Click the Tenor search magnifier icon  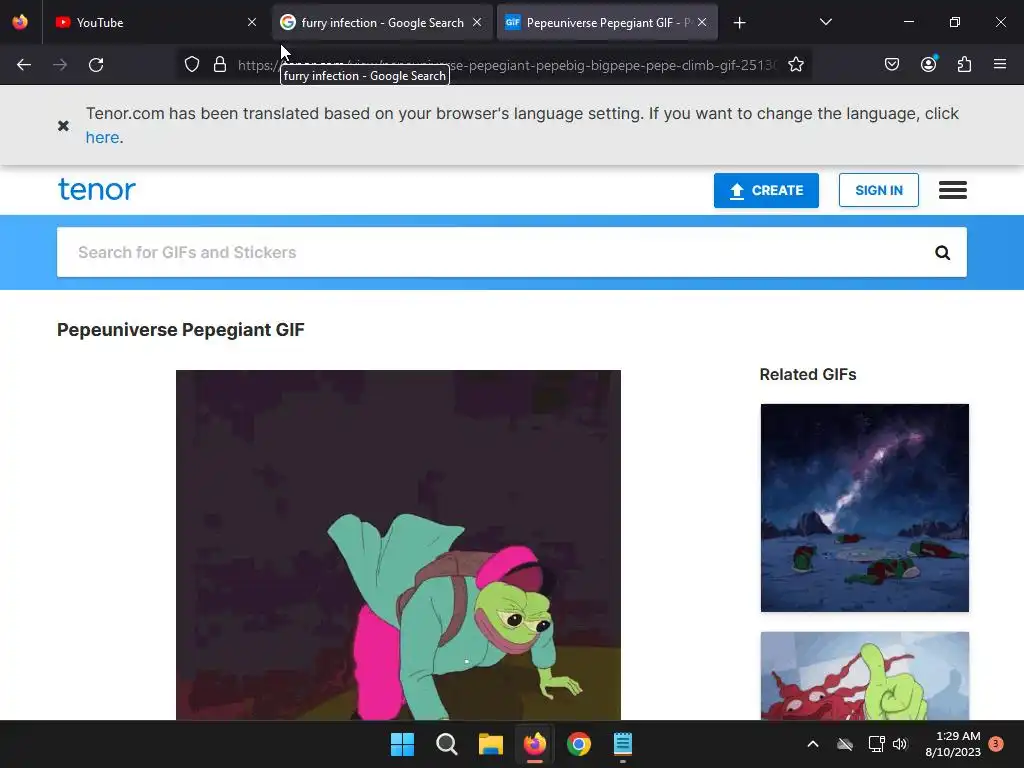(942, 253)
